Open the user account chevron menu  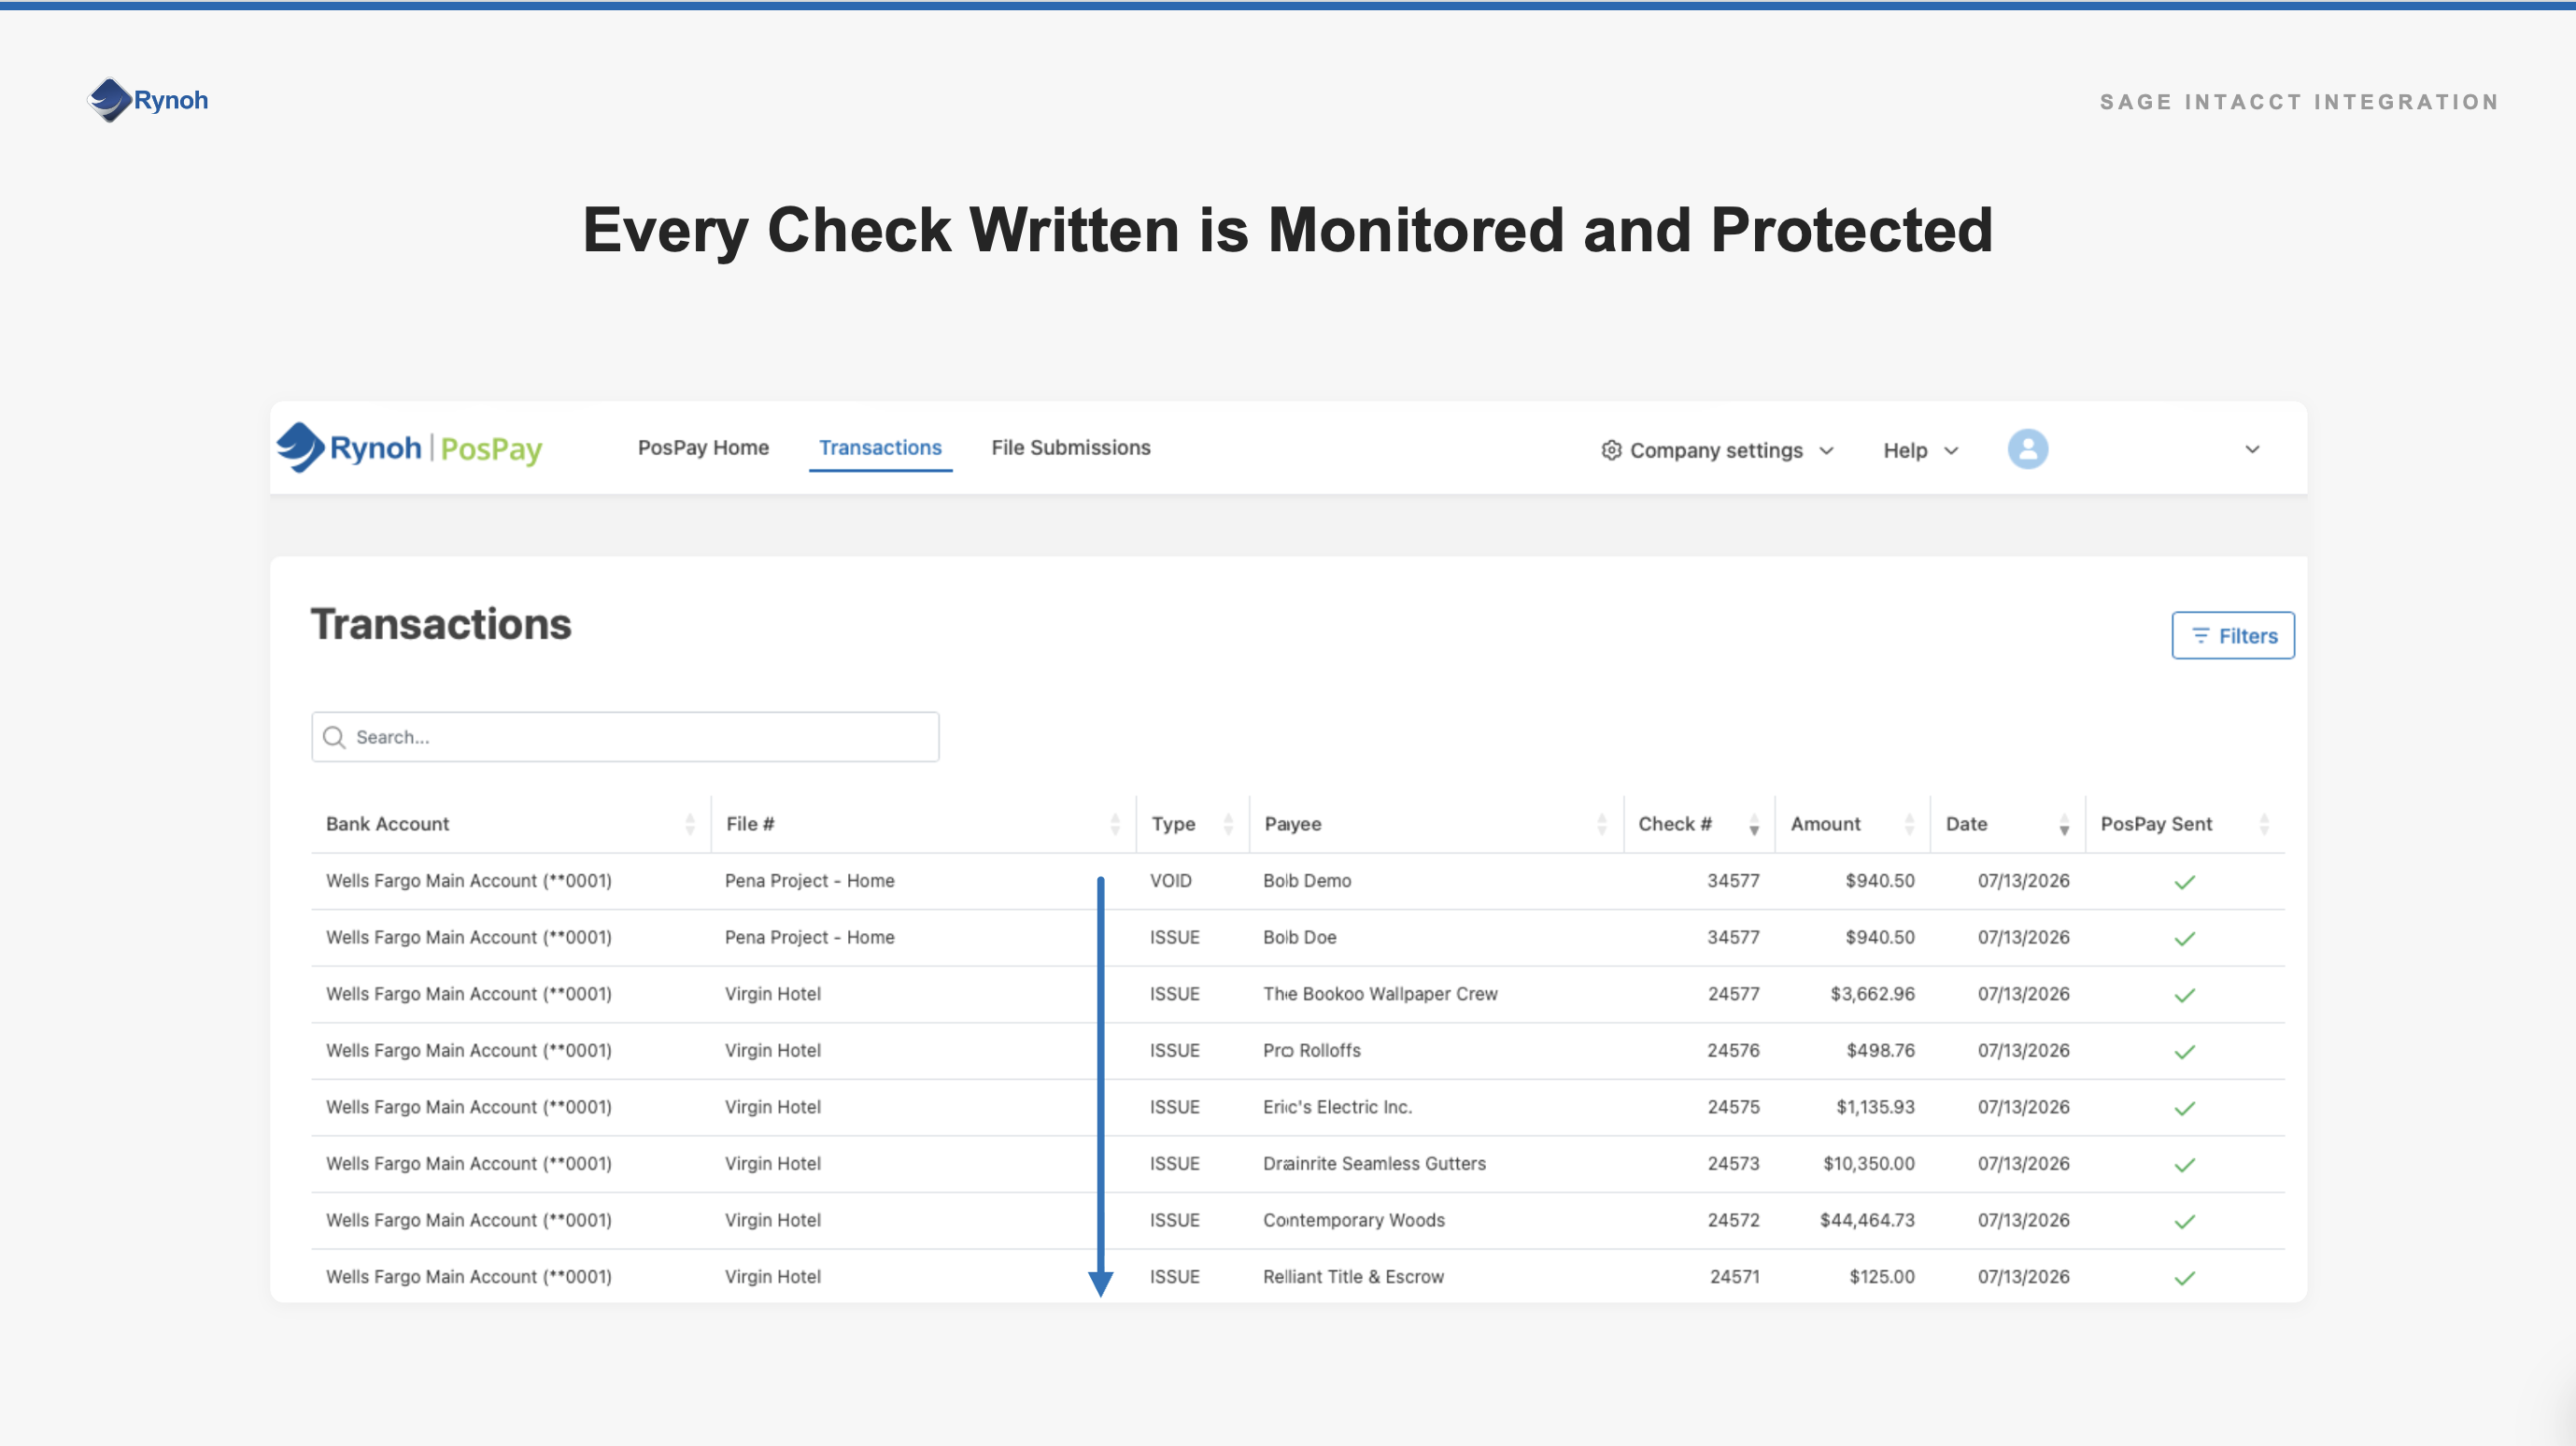[x=2252, y=449]
